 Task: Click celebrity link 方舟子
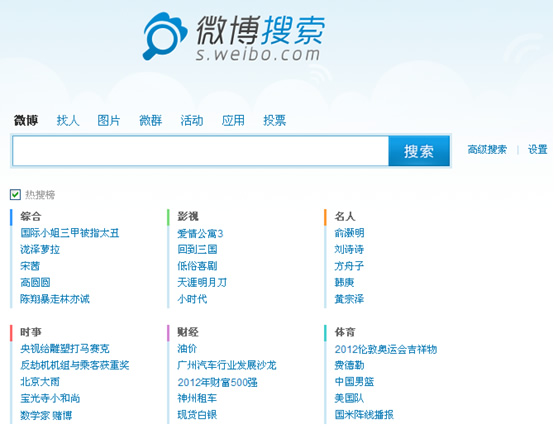point(349,266)
